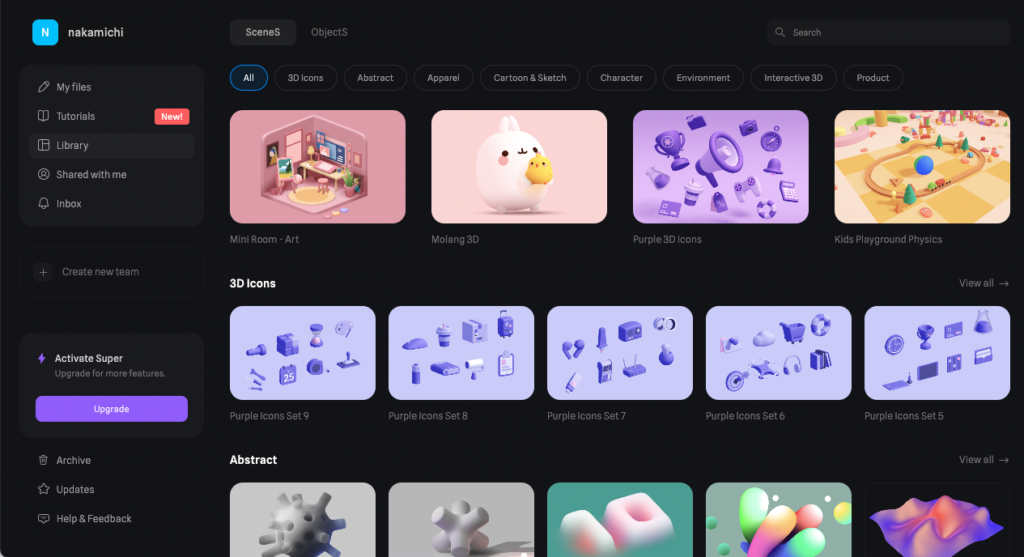This screenshot has height=557, width=1024.
Task: Select the All category filter
Action: coord(249,78)
